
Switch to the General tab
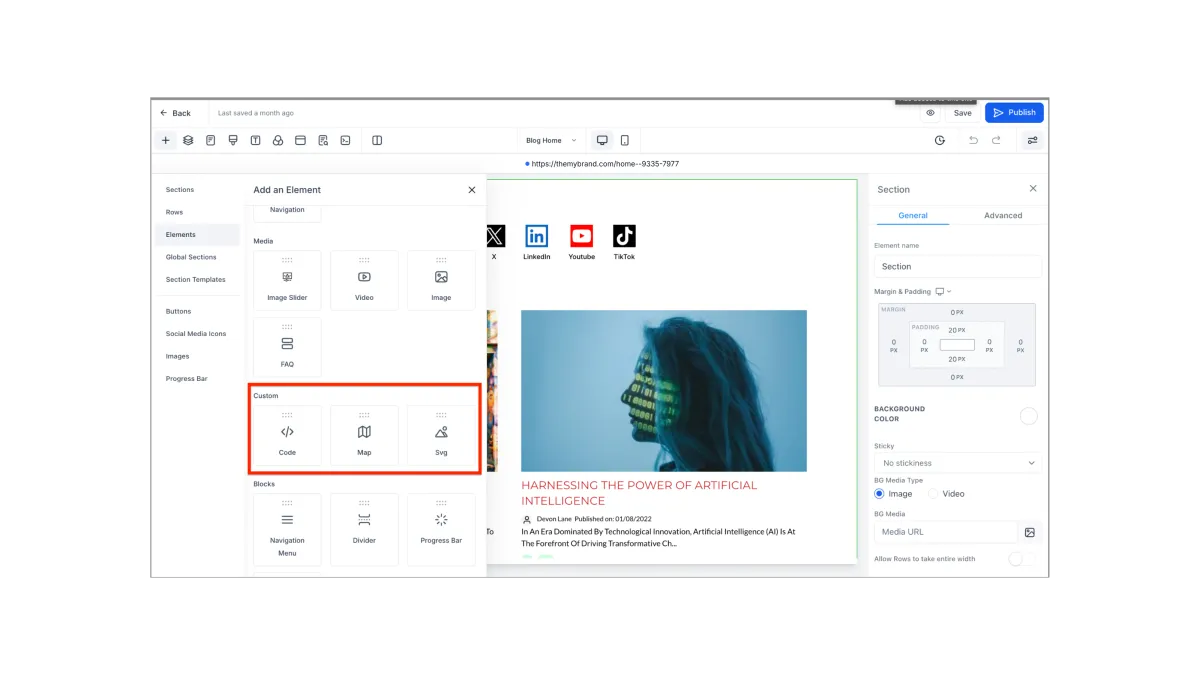point(913,215)
